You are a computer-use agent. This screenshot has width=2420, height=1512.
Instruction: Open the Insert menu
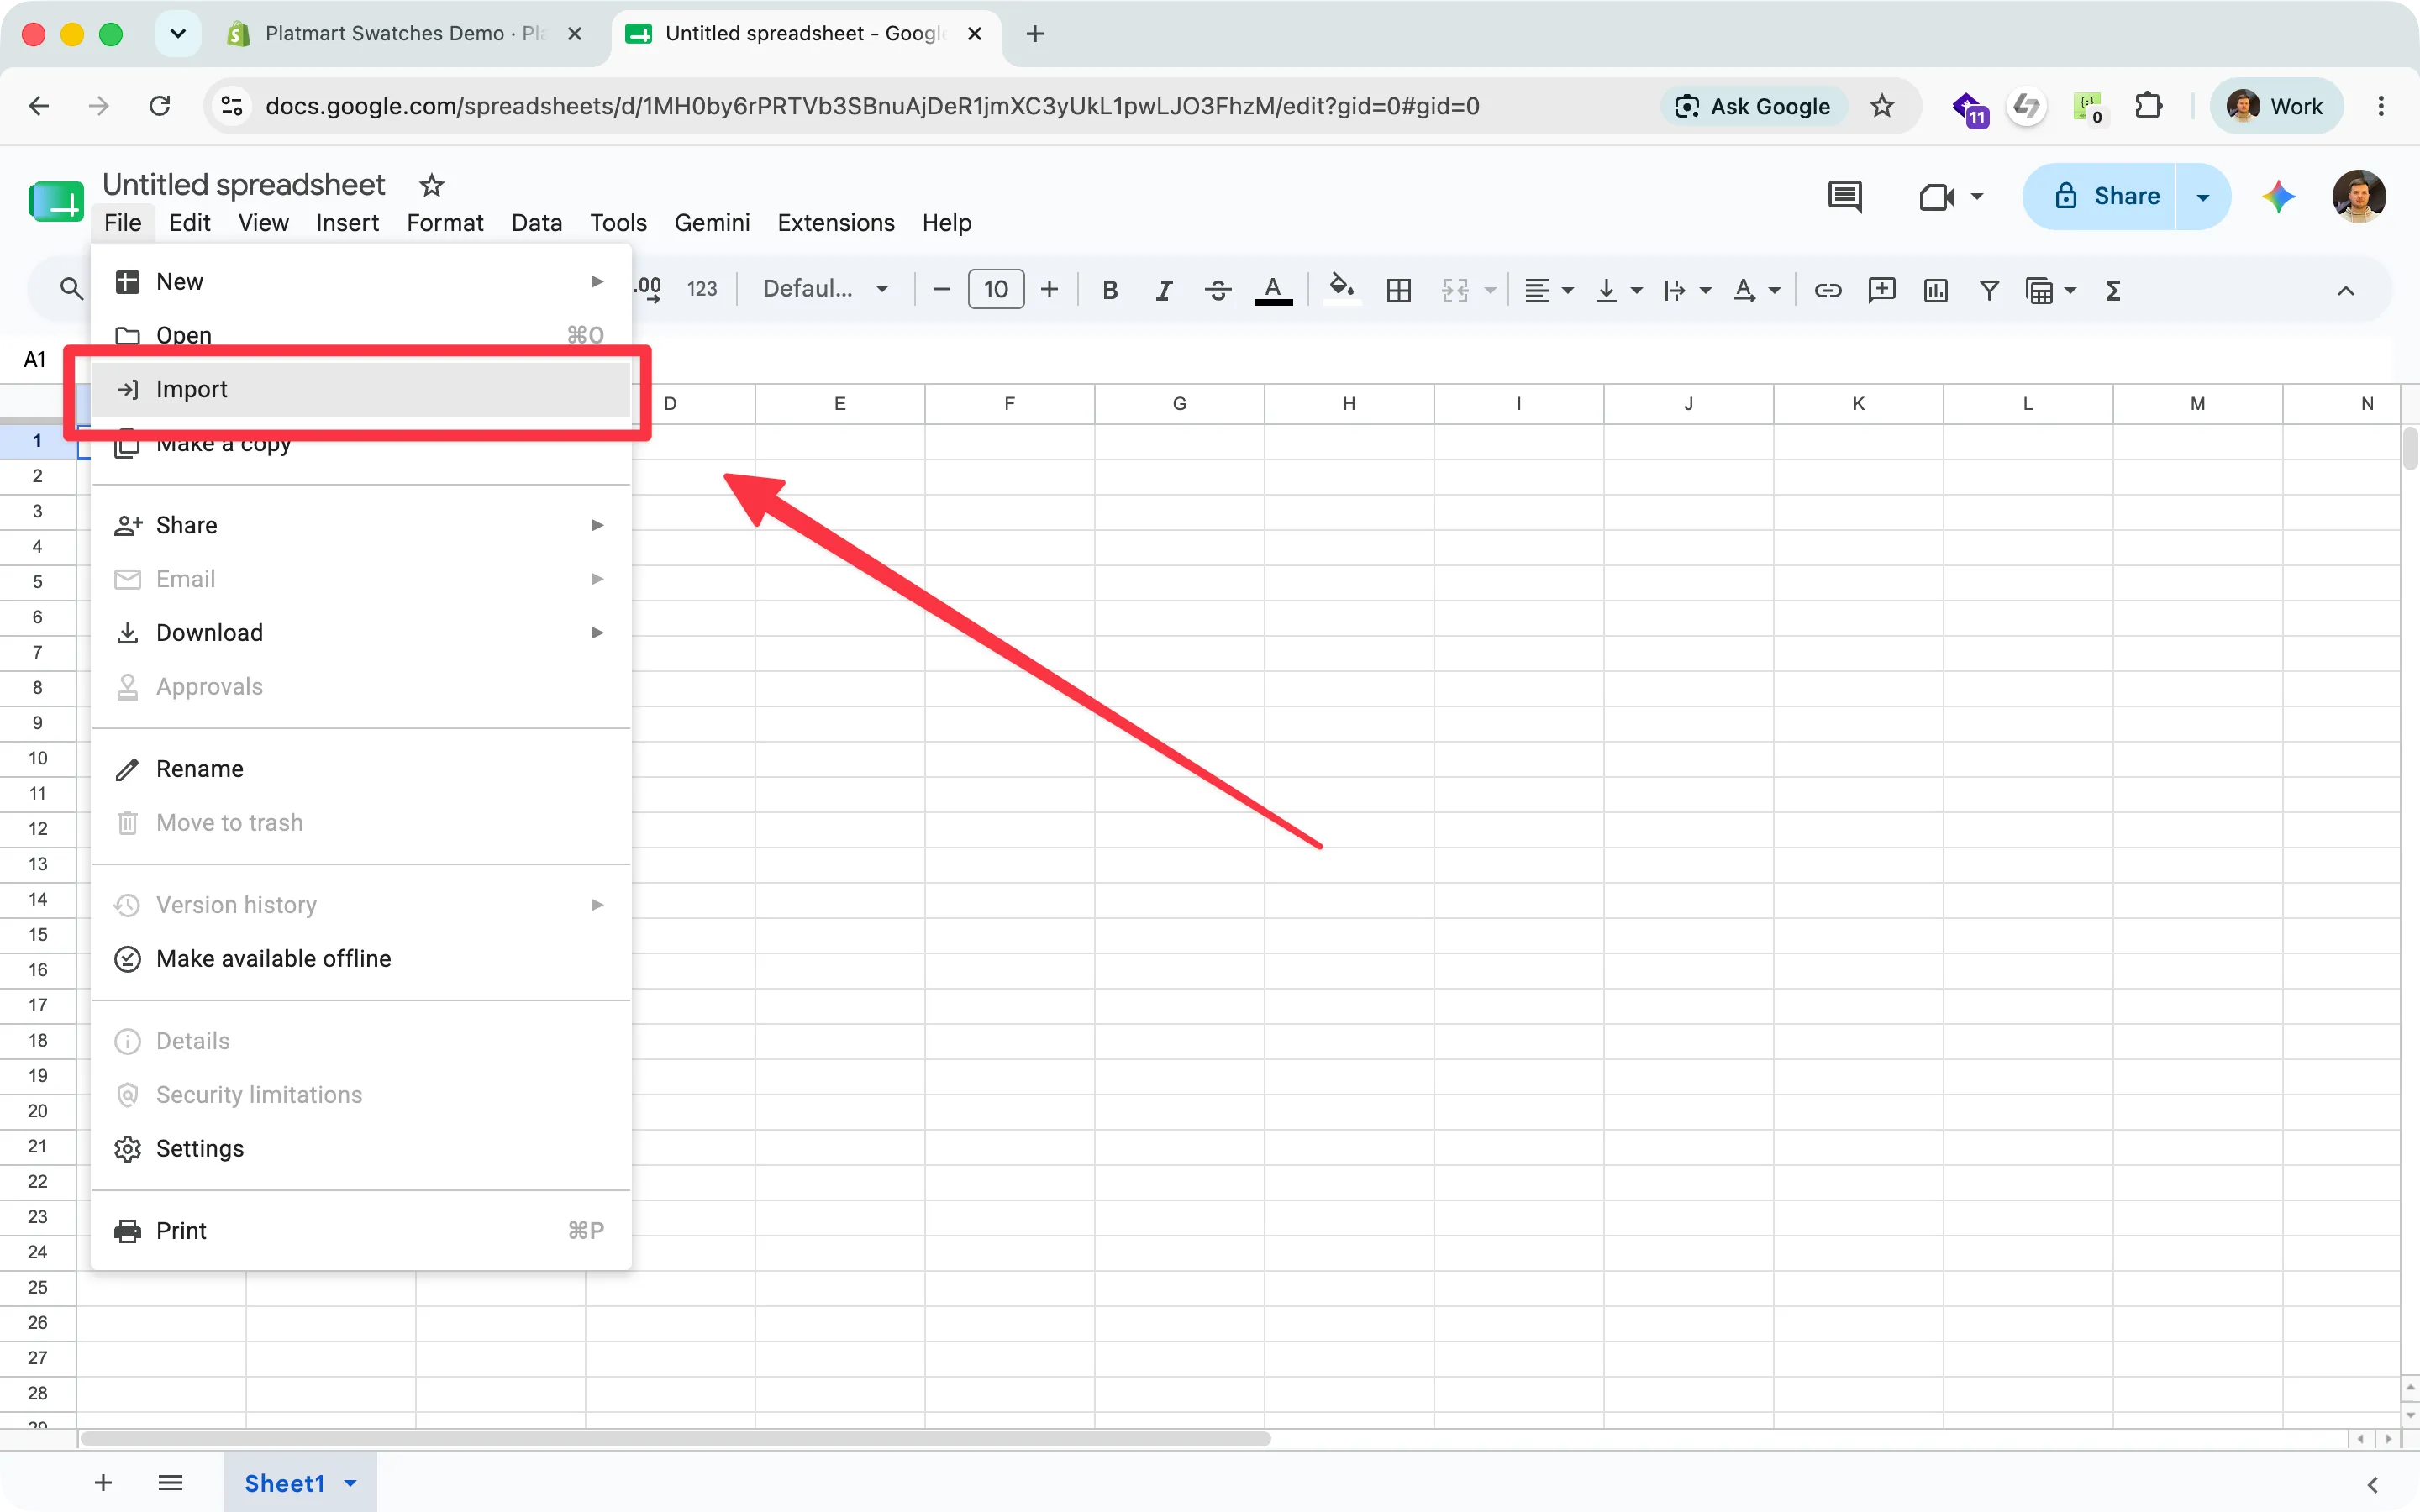point(347,222)
